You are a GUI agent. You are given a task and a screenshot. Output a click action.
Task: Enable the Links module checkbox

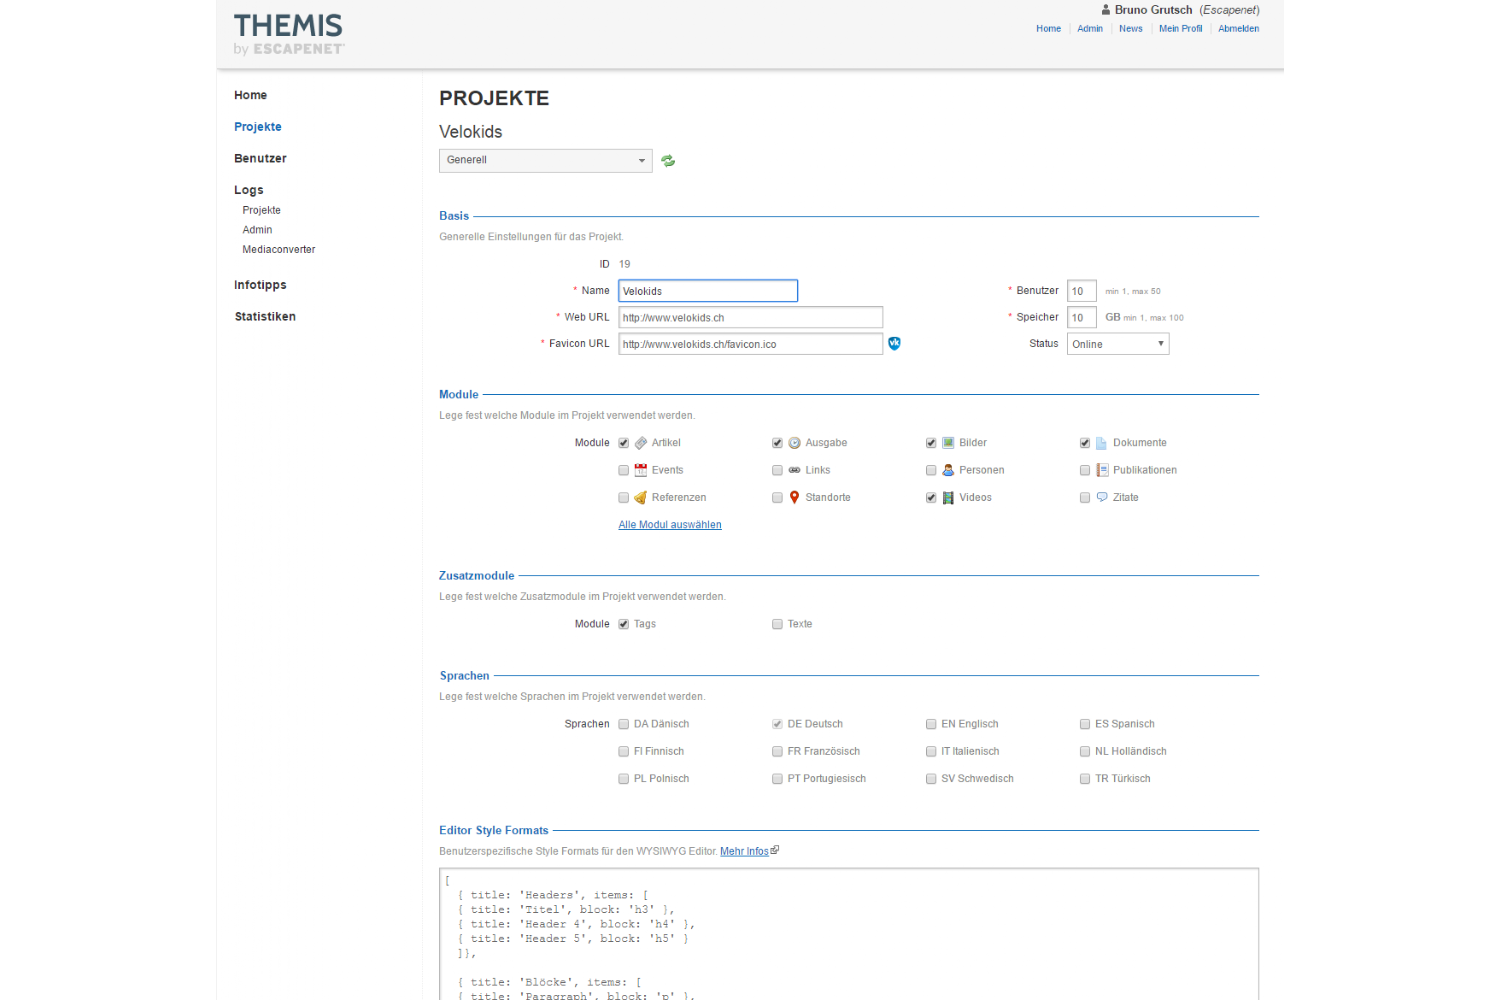pos(777,470)
